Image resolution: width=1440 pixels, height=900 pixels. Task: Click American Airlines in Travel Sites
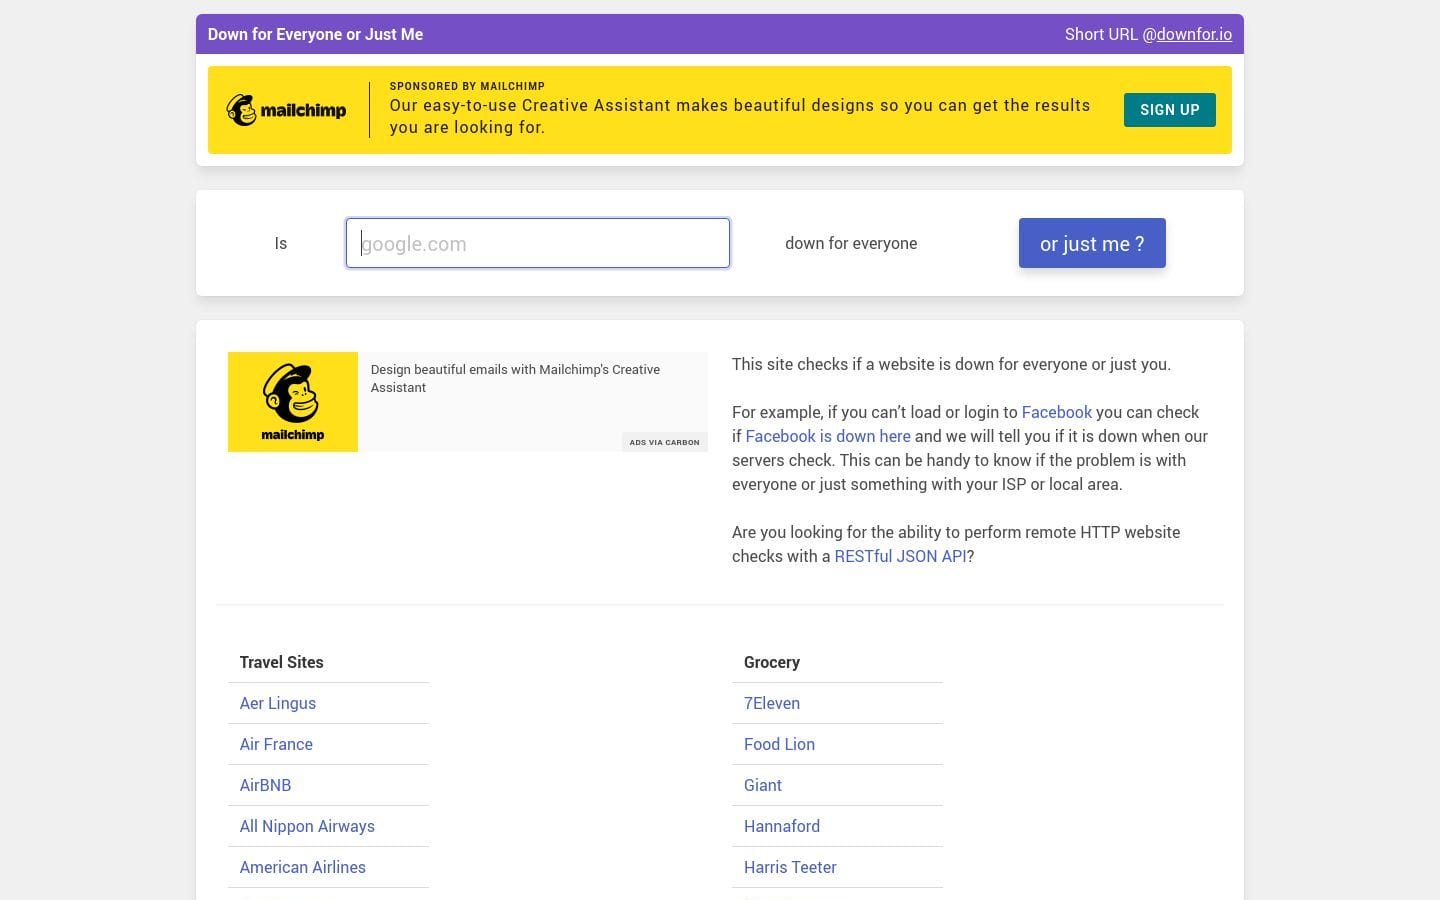click(x=303, y=867)
